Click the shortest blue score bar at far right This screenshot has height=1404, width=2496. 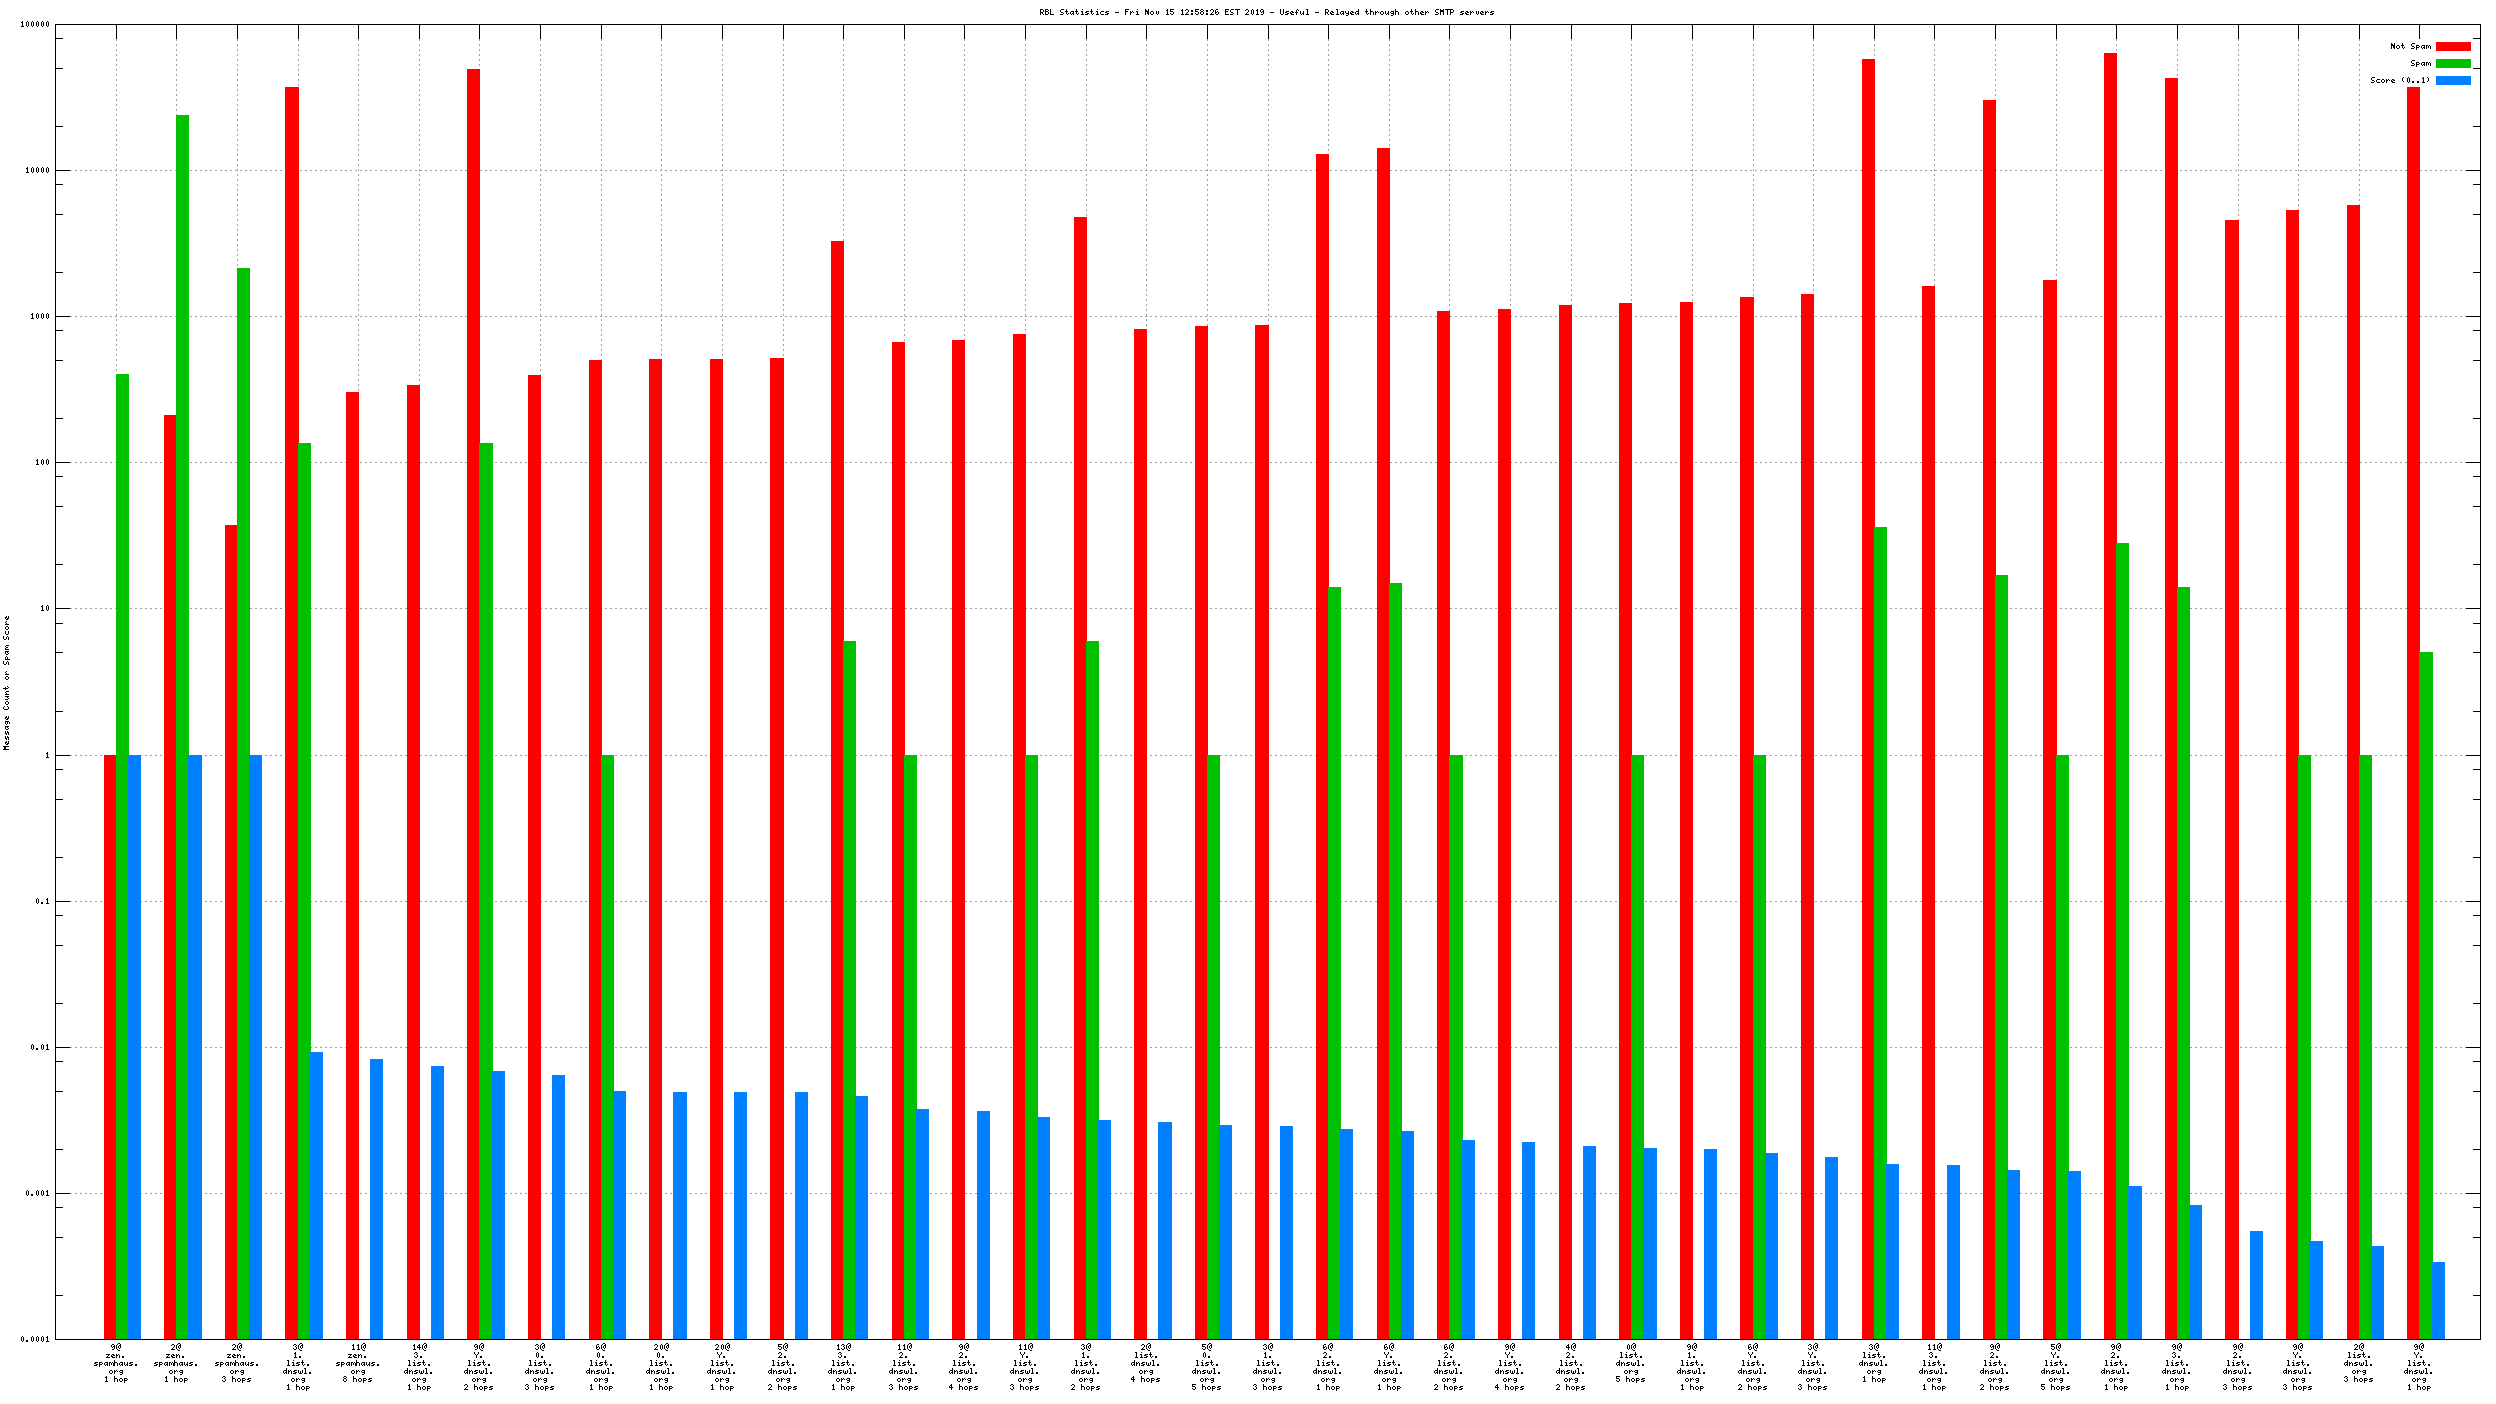point(2438,1300)
